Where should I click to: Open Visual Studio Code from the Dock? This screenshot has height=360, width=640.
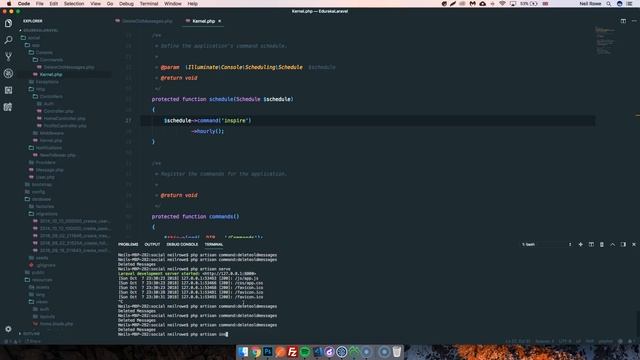click(317, 352)
